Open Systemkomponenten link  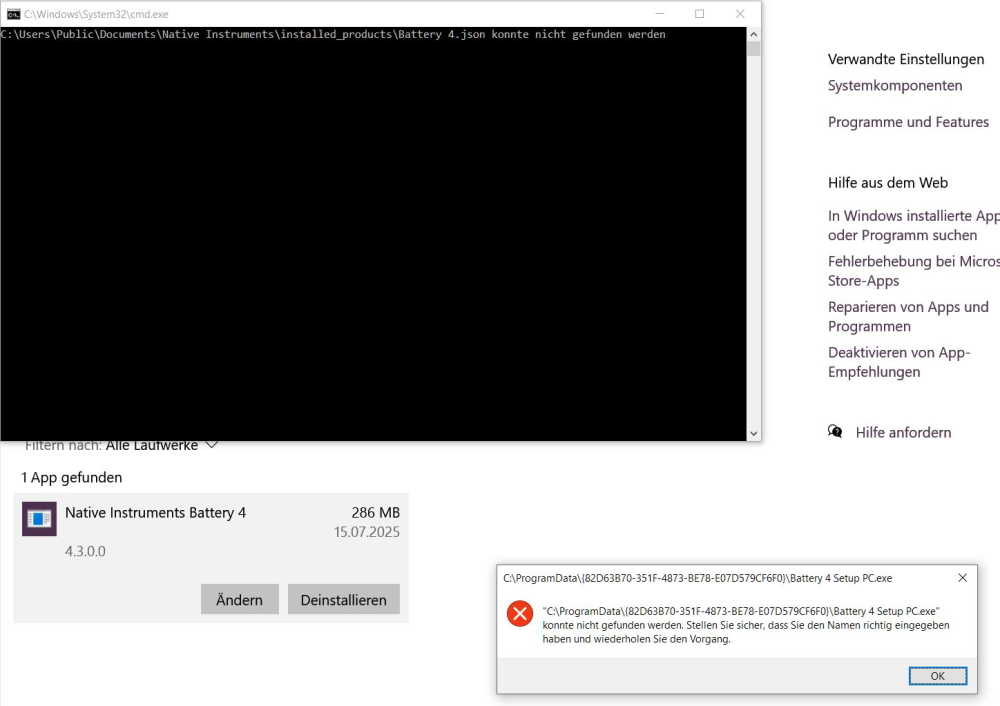coord(895,85)
